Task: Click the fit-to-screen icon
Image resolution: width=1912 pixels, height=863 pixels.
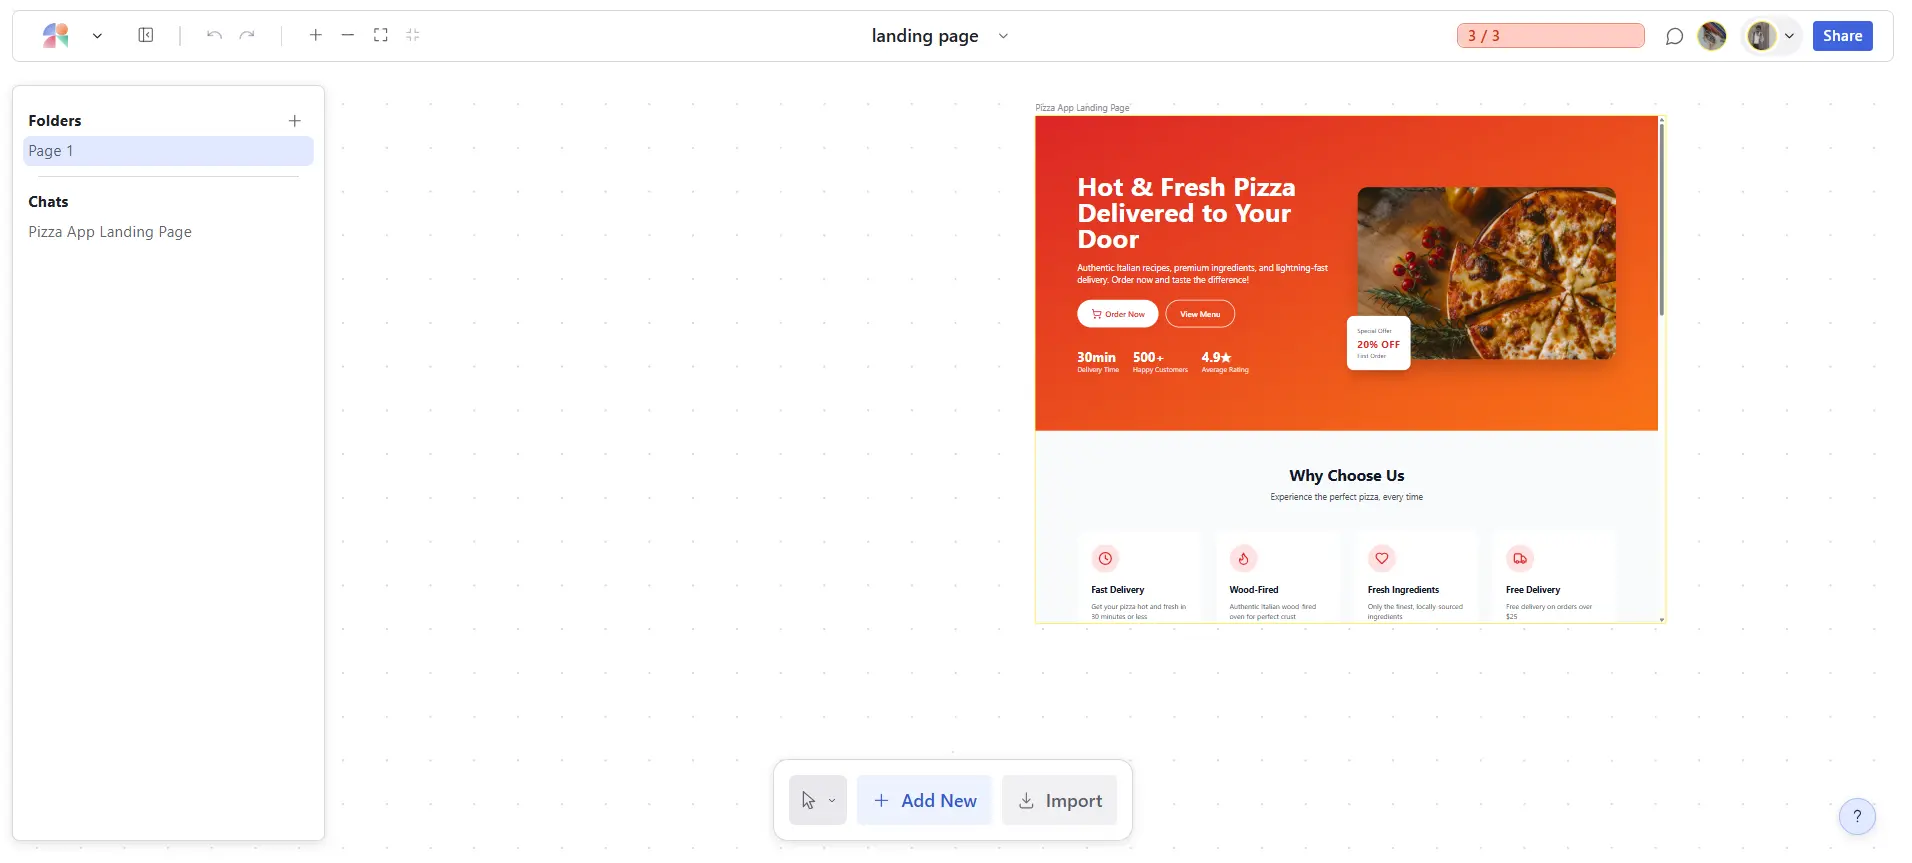Action: tap(381, 36)
